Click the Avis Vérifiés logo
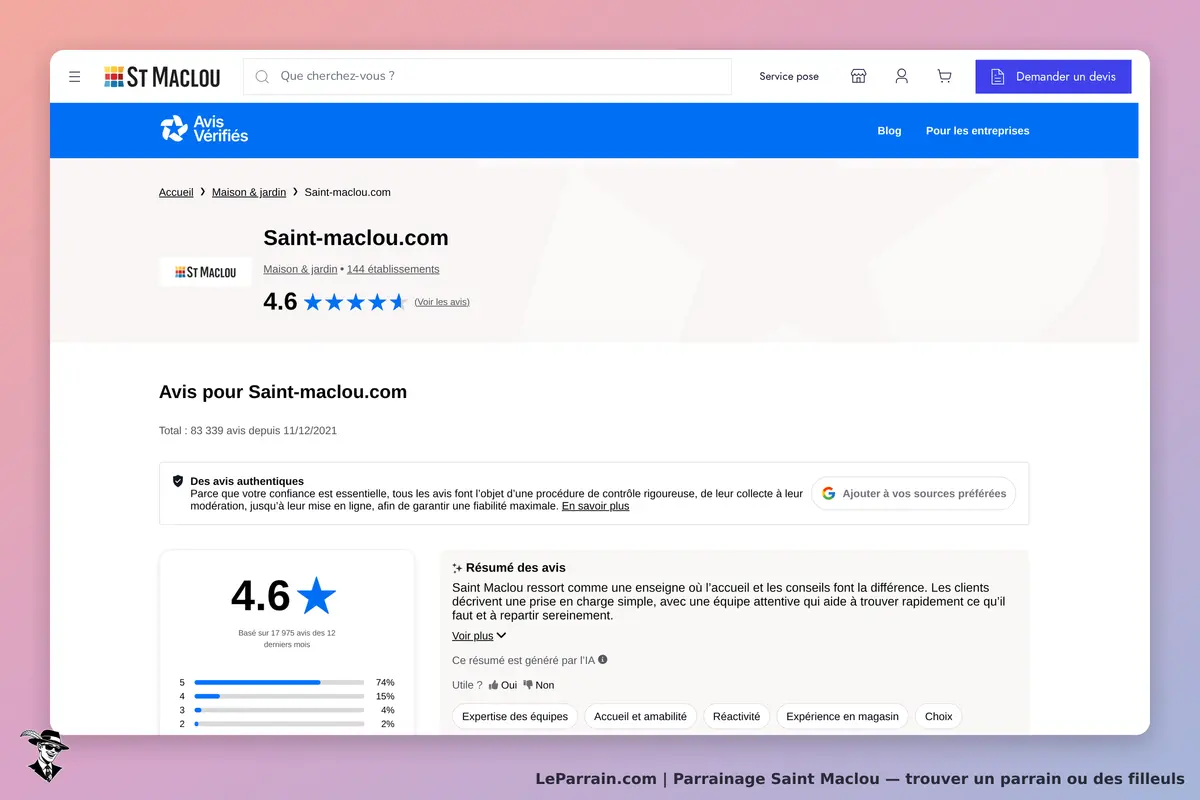This screenshot has width=1200, height=800. [204, 129]
